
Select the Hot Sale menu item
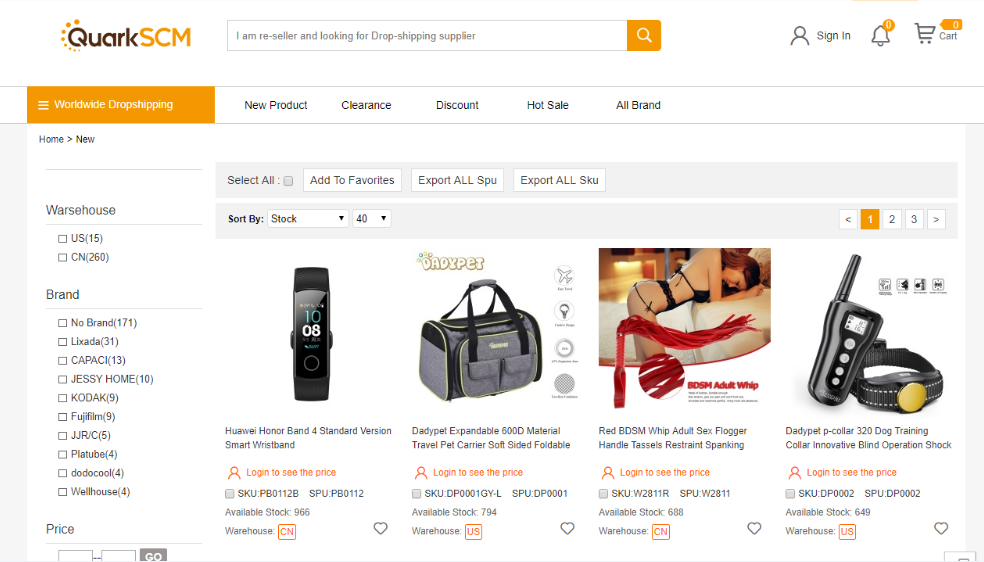click(x=547, y=105)
